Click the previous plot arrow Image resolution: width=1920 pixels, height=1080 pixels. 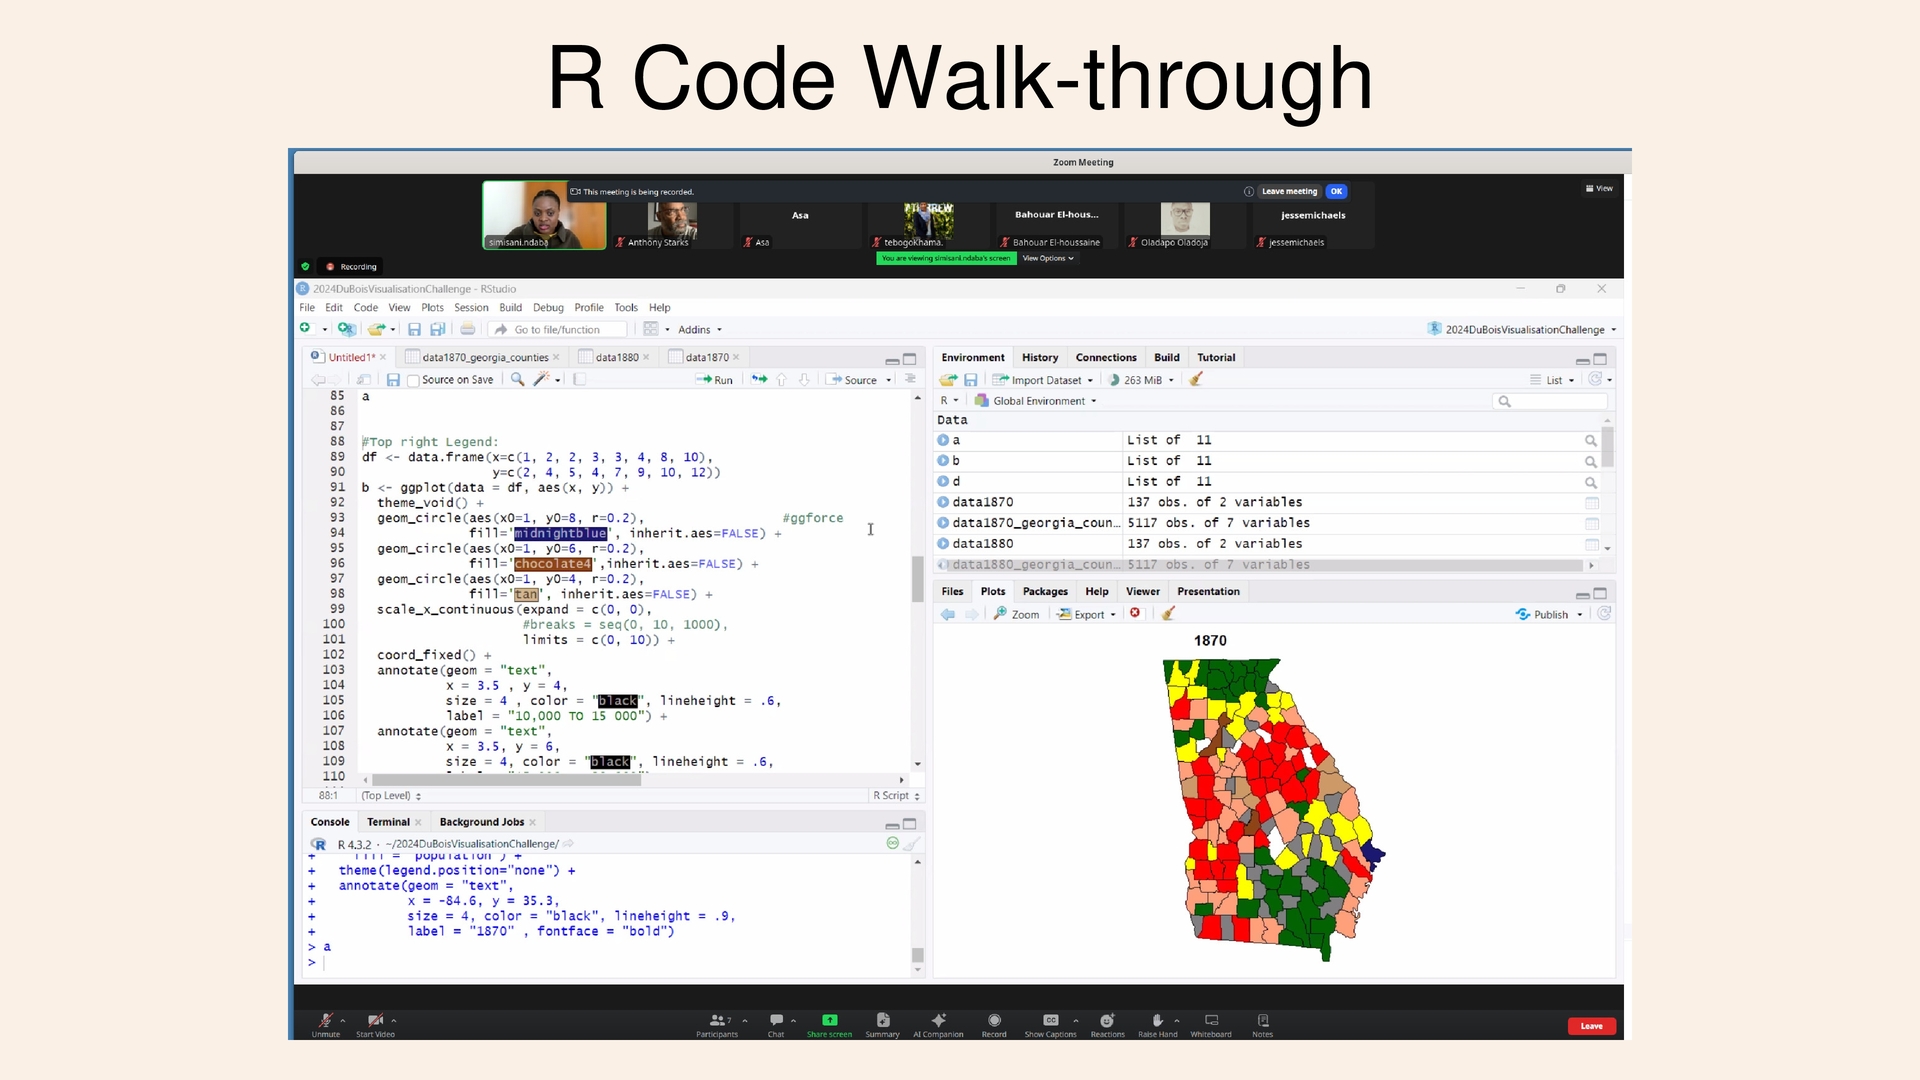tap(948, 614)
